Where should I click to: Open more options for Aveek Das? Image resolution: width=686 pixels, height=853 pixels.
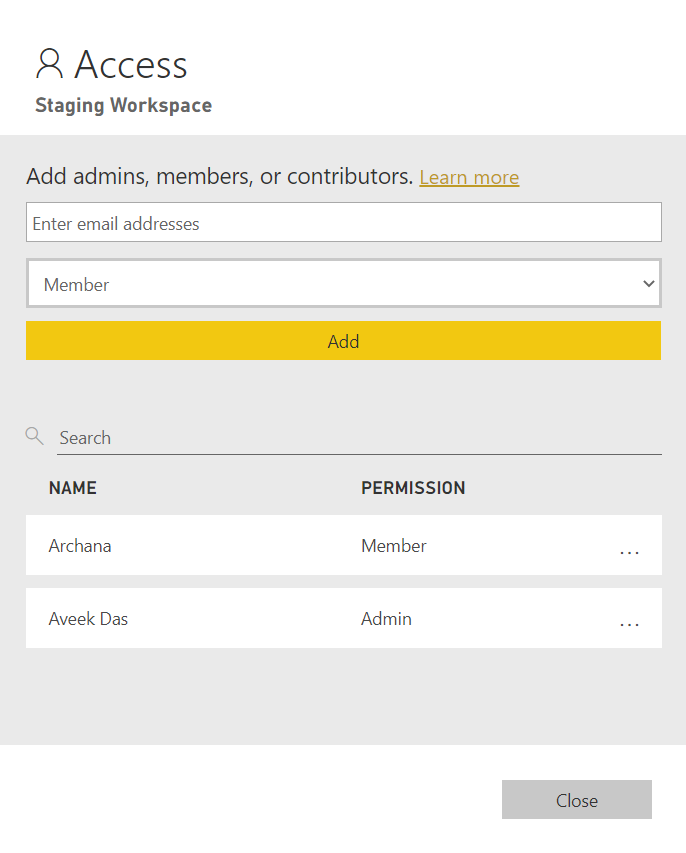[x=629, y=625]
